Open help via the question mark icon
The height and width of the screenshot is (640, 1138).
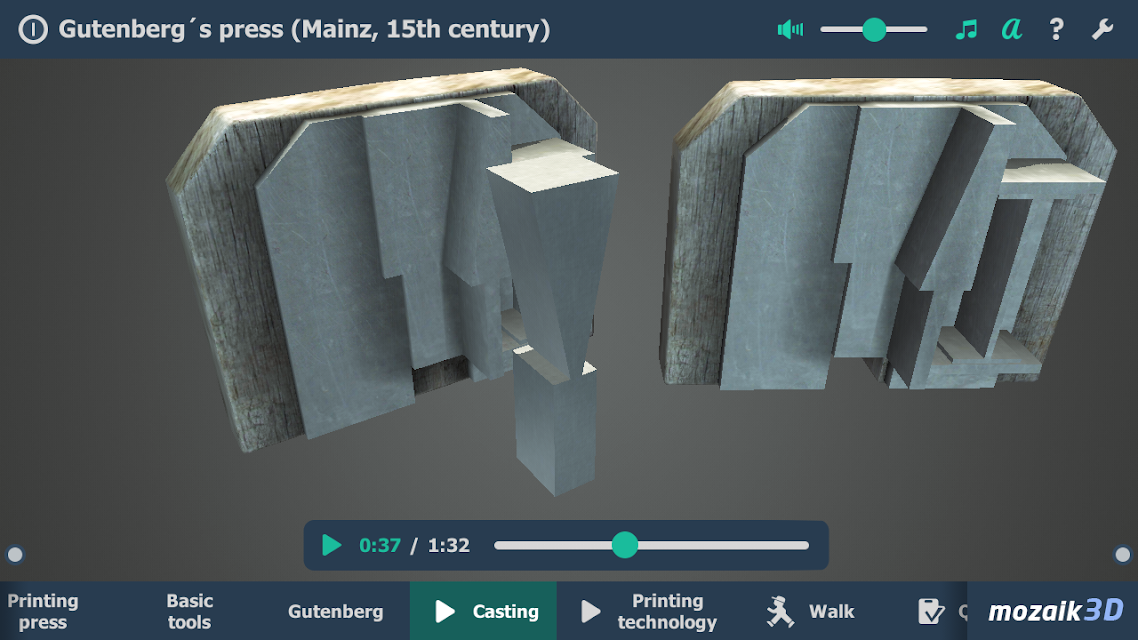click(1057, 30)
